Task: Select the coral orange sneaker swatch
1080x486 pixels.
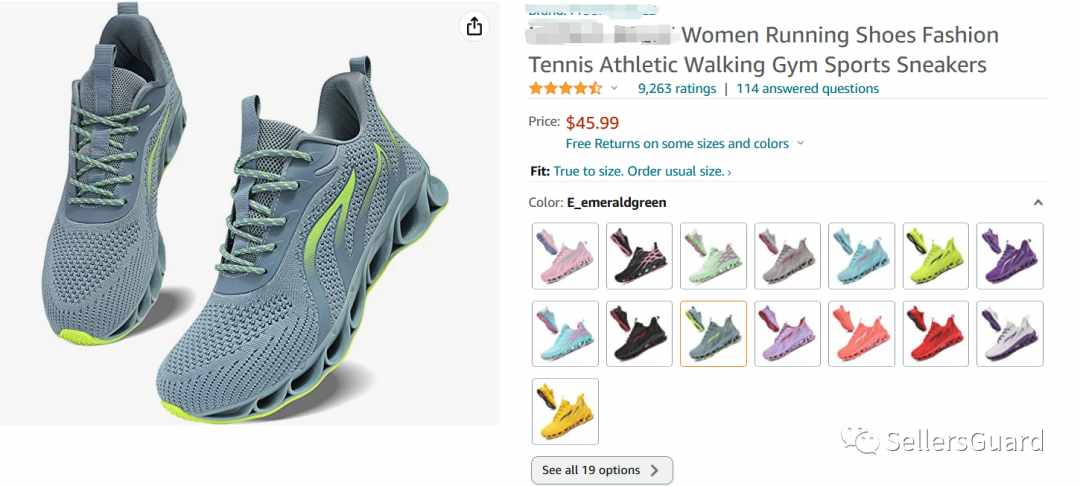Action: (862, 334)
